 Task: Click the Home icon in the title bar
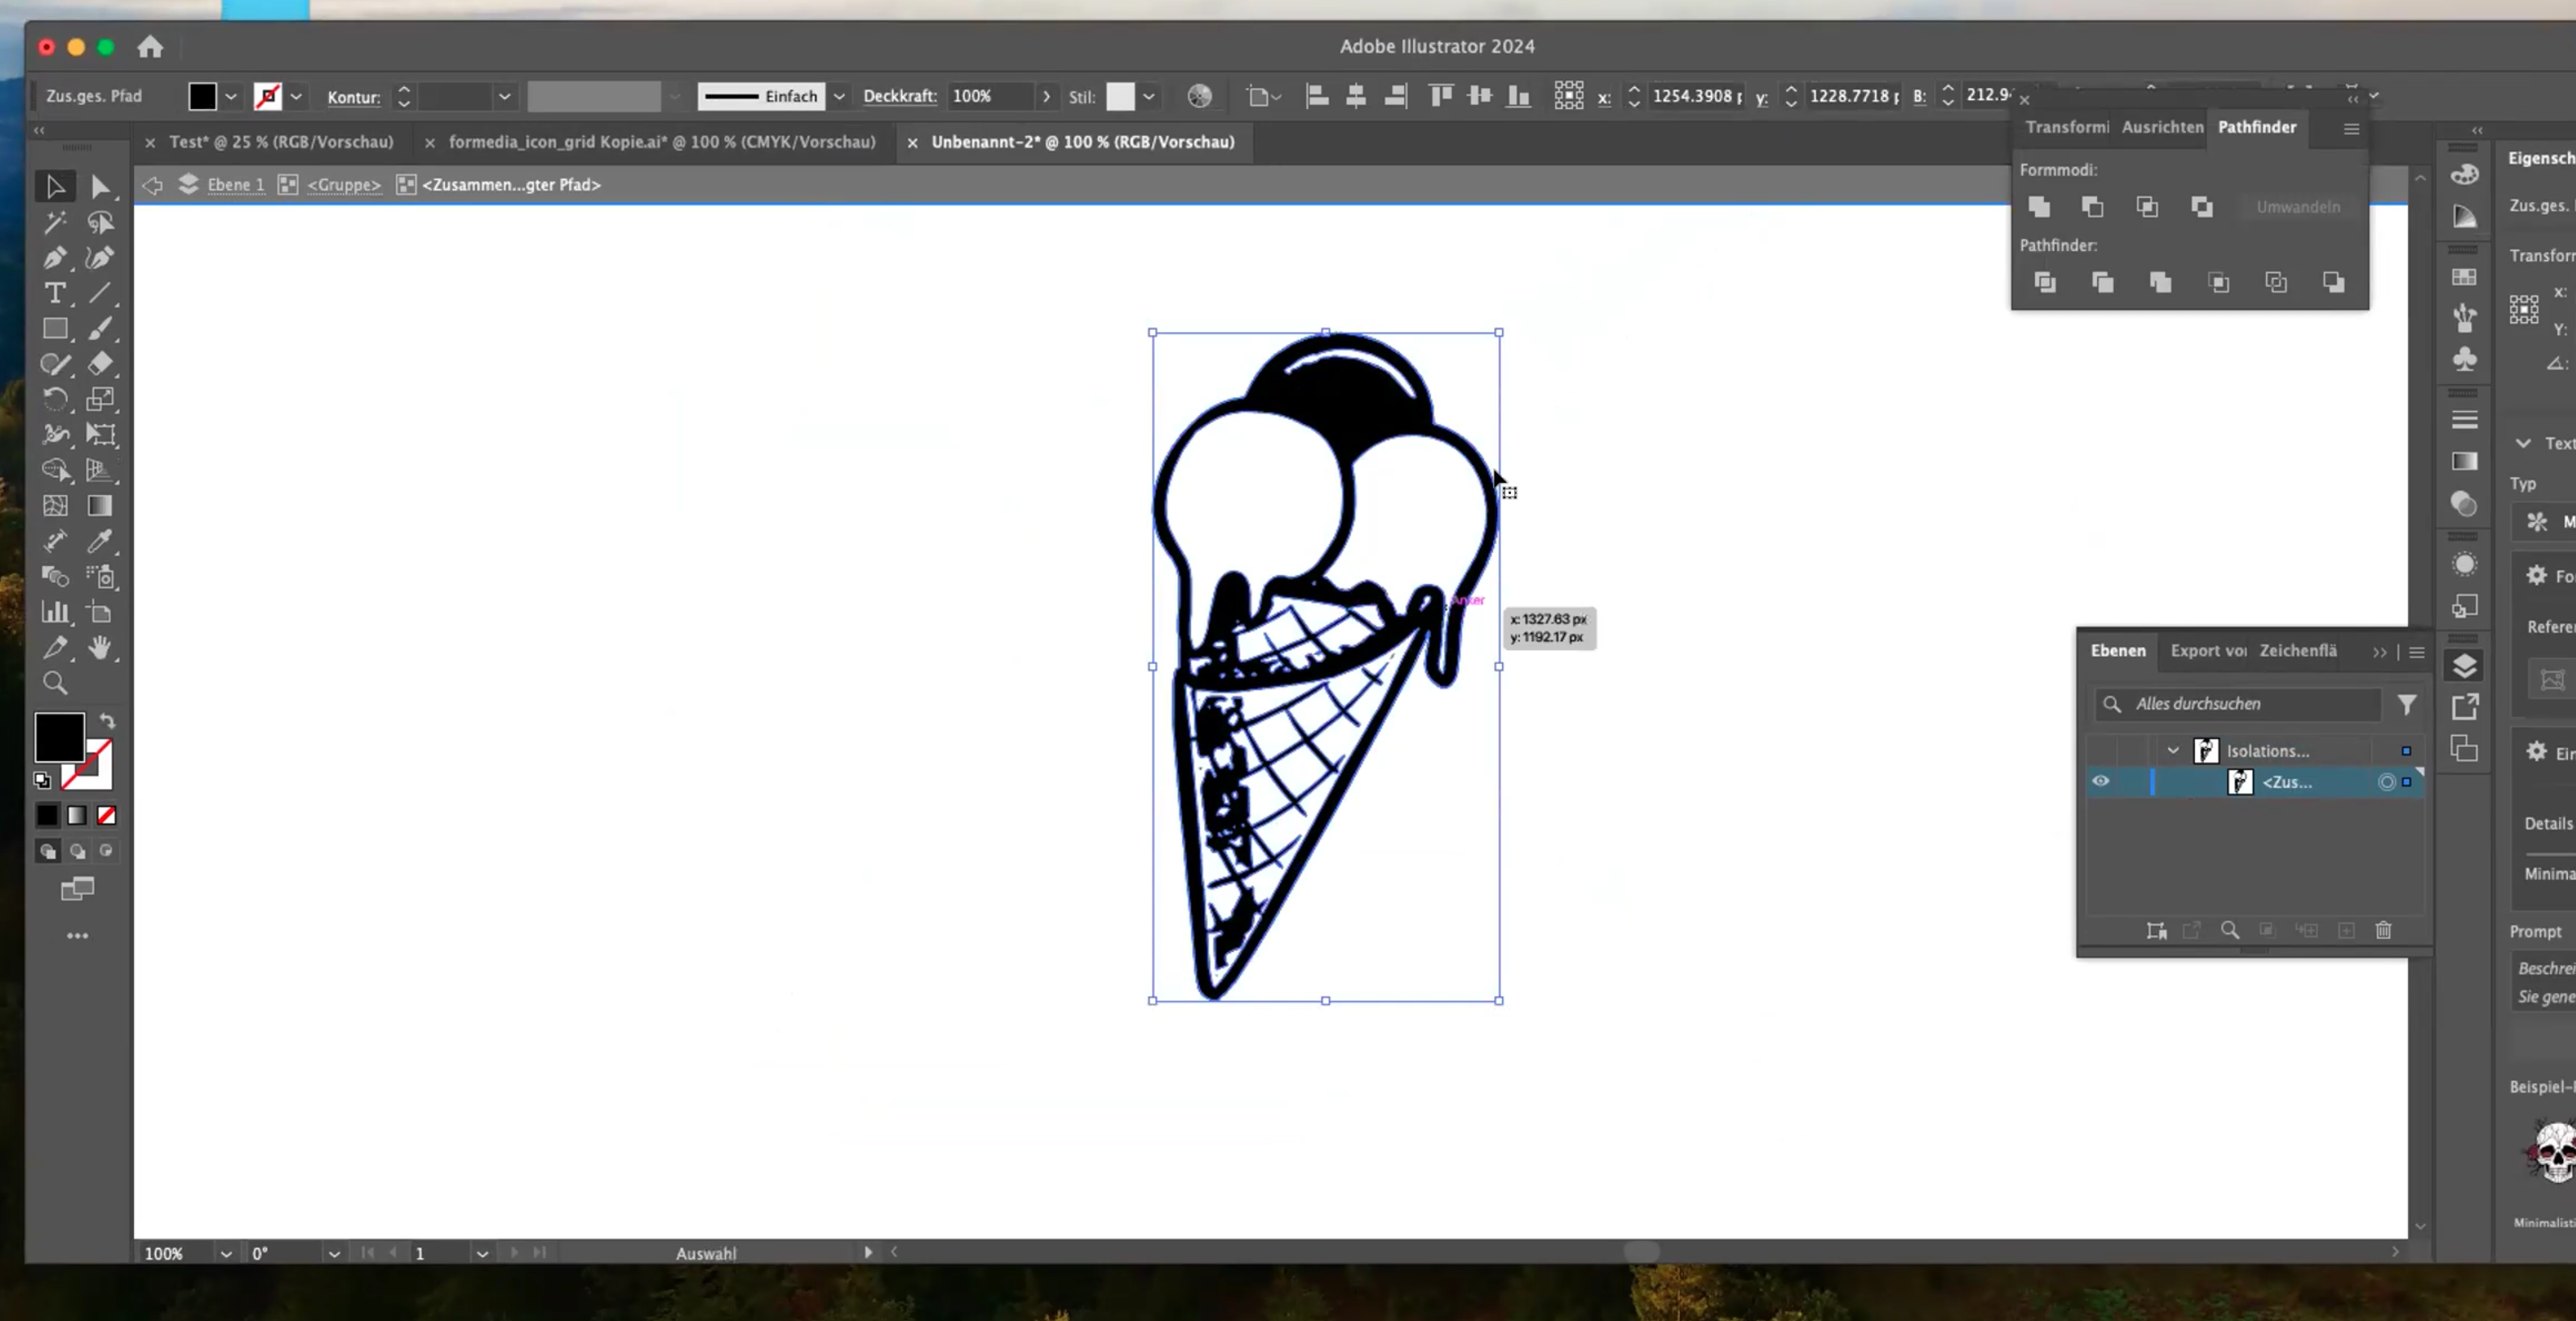150,47
